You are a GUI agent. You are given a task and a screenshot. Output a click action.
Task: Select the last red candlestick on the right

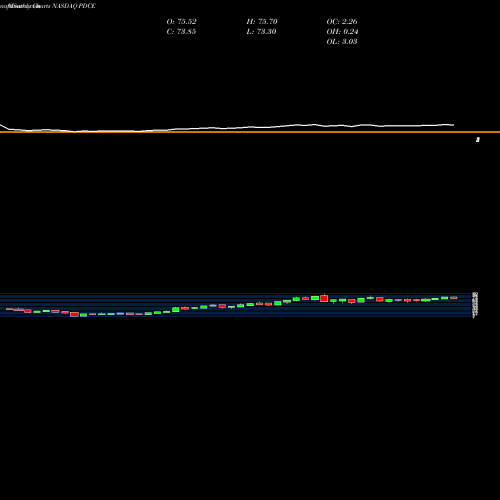point(454,298)
